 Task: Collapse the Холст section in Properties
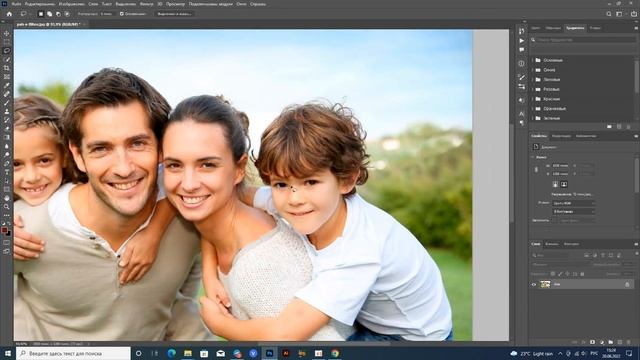(x=533, y=157)
